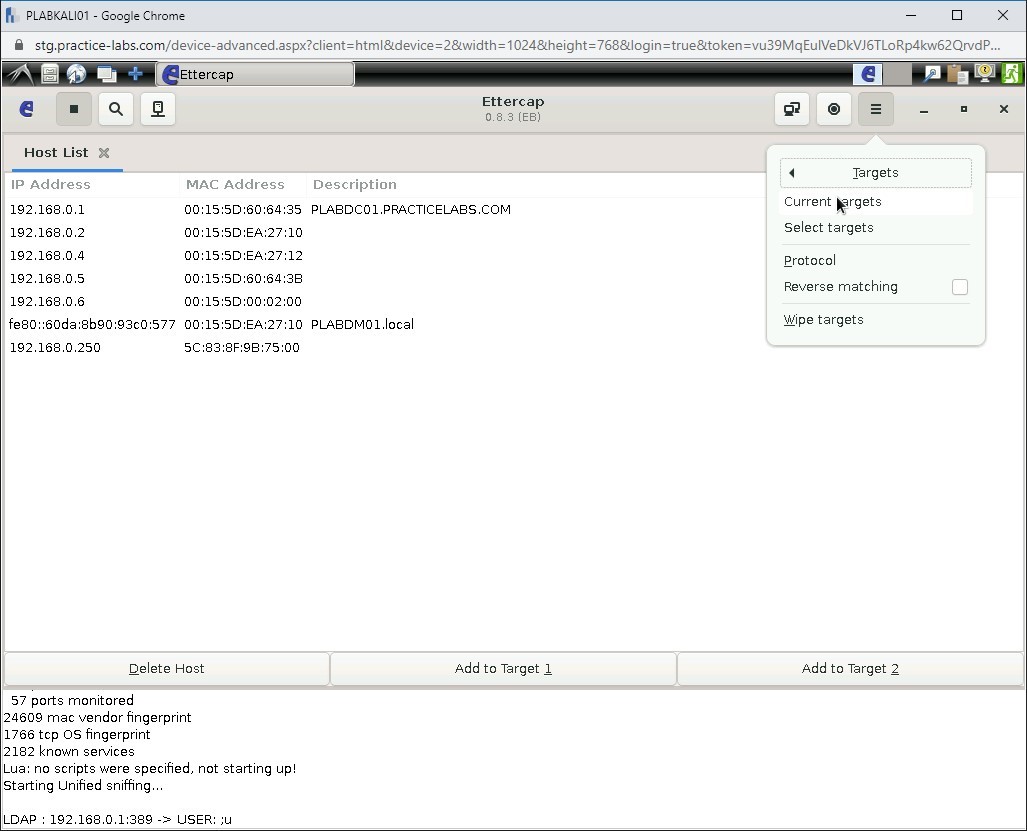Close the Host List tab
The height and width of the screenshot is (831, 1027).
pyautogui.click(x=104, y=153)
